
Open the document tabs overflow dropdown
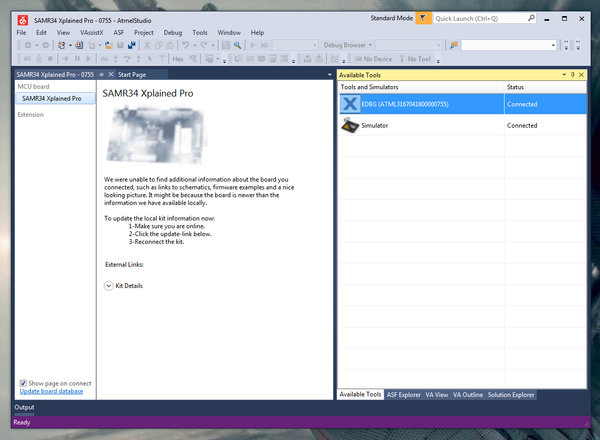click(x=329, y=75)
